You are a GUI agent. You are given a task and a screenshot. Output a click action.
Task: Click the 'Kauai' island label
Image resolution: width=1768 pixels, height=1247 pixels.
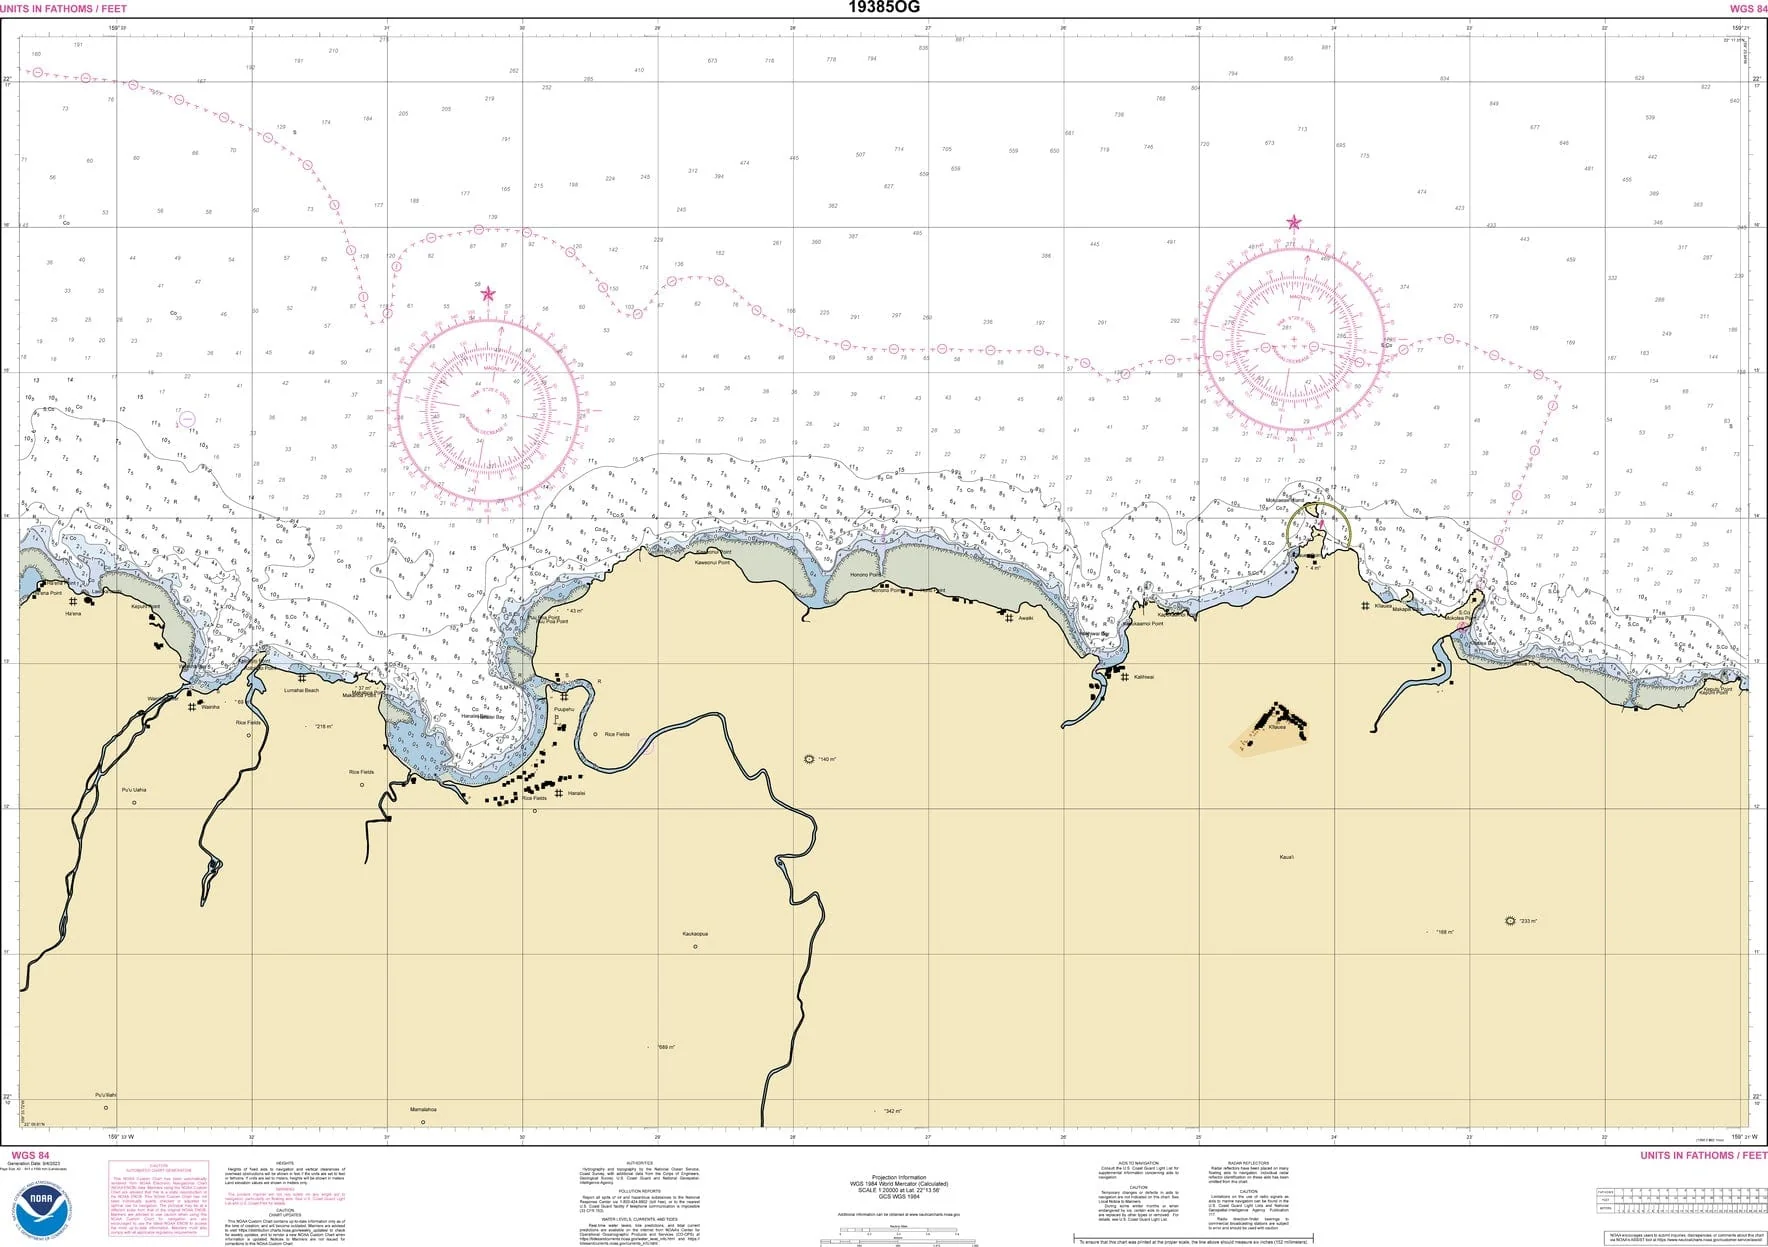tap(1287, 857)
